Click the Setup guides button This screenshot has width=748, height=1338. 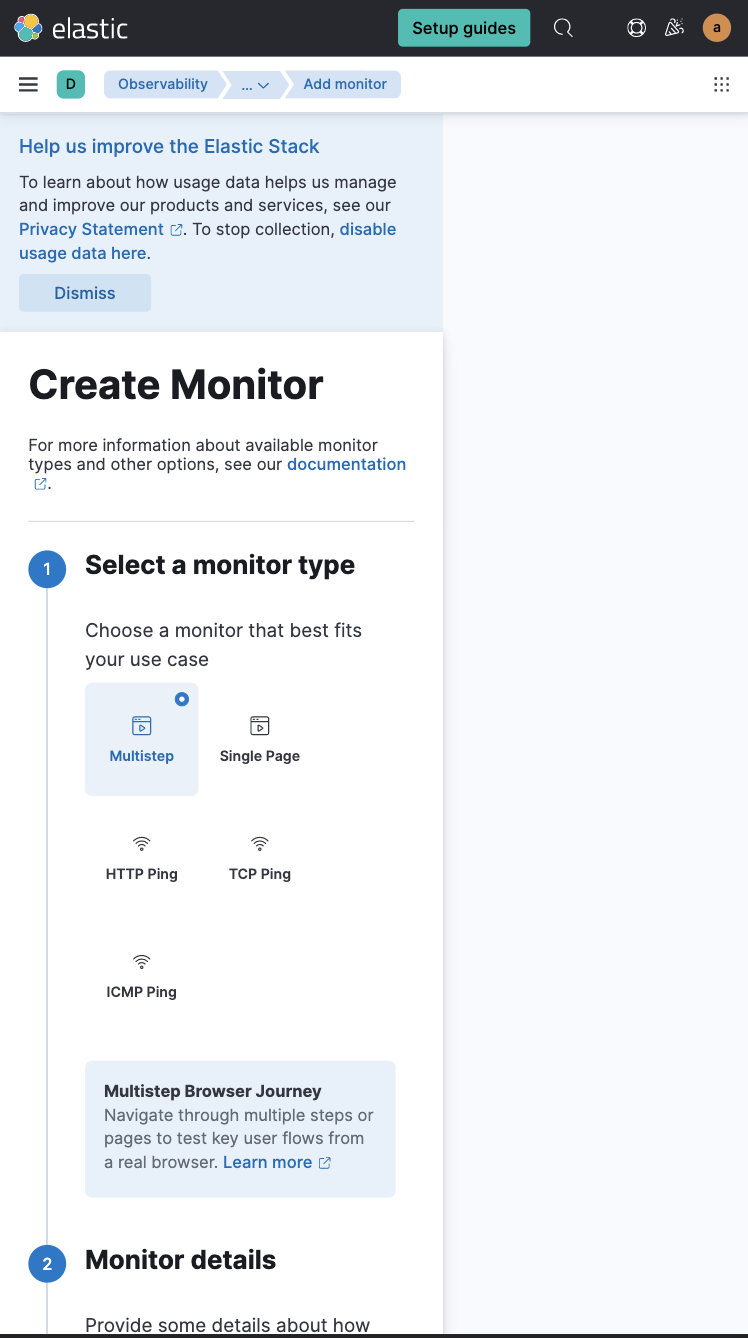[x=463, y=27]
